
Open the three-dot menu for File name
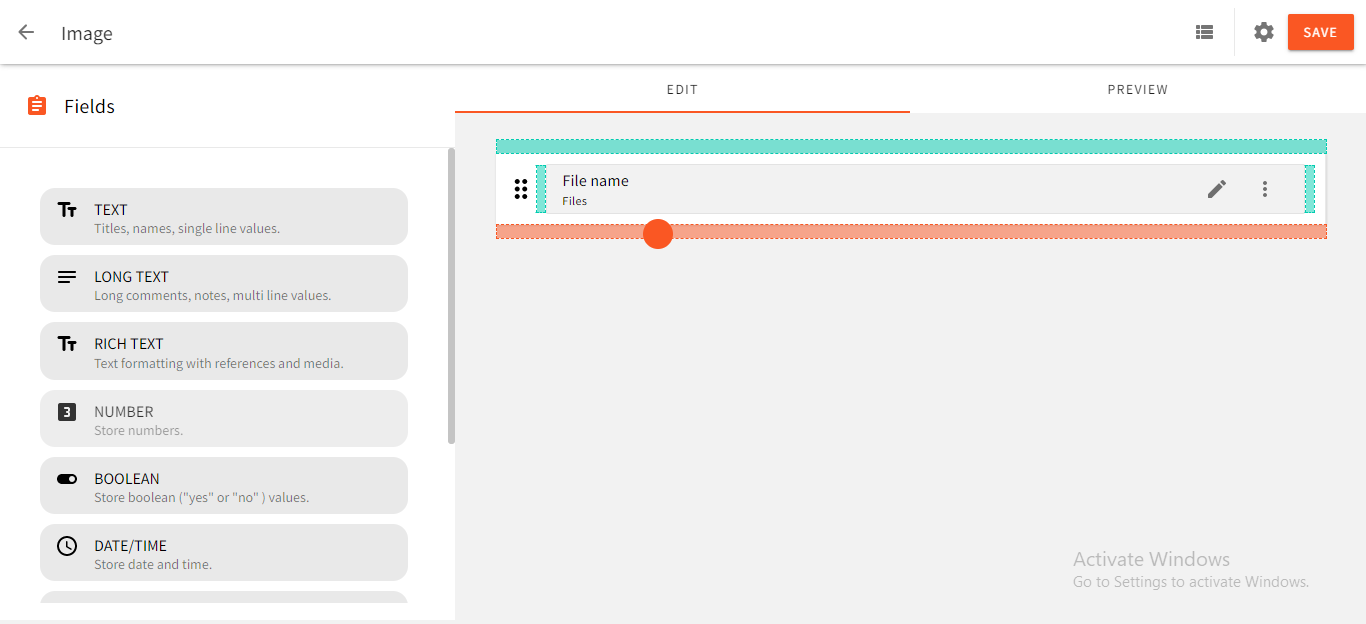click(x=1265, y=189)
